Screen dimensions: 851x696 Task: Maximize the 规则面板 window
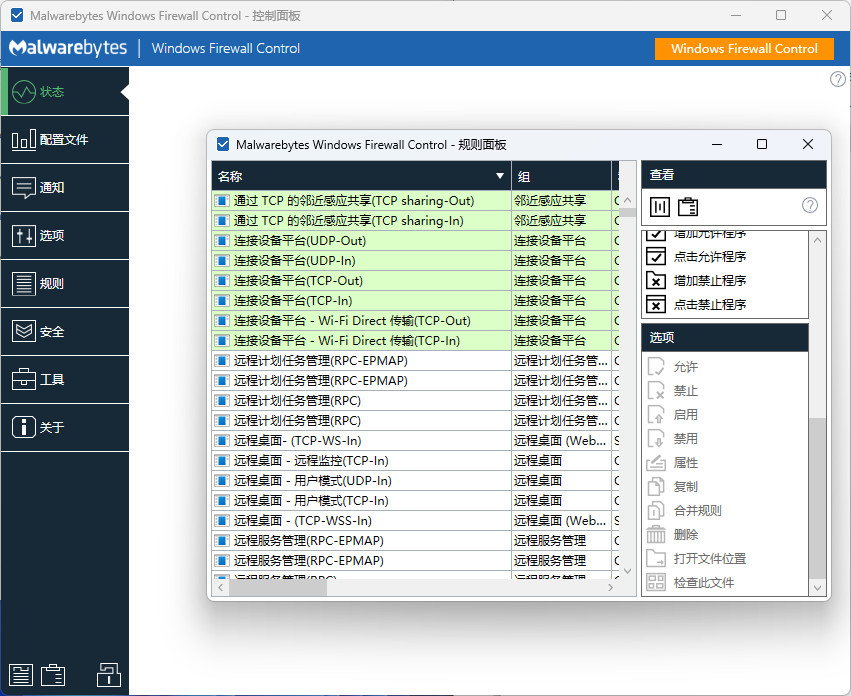click(x=762, y=144)
